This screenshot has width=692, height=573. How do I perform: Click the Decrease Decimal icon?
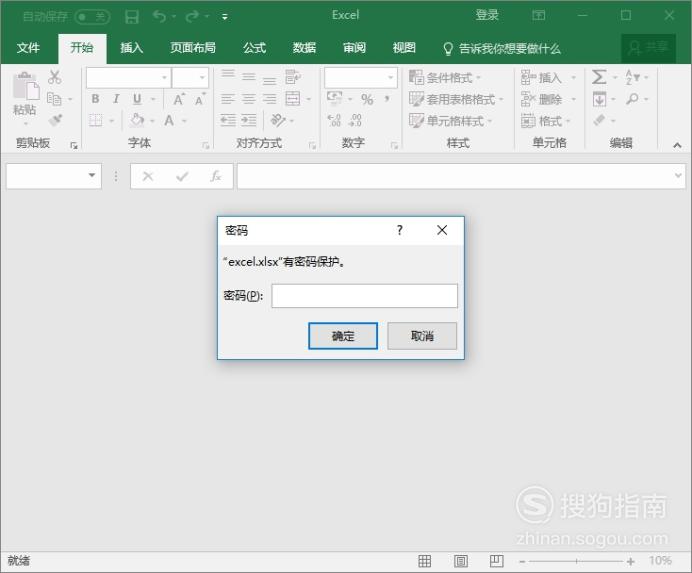click(x=356, y=120)
